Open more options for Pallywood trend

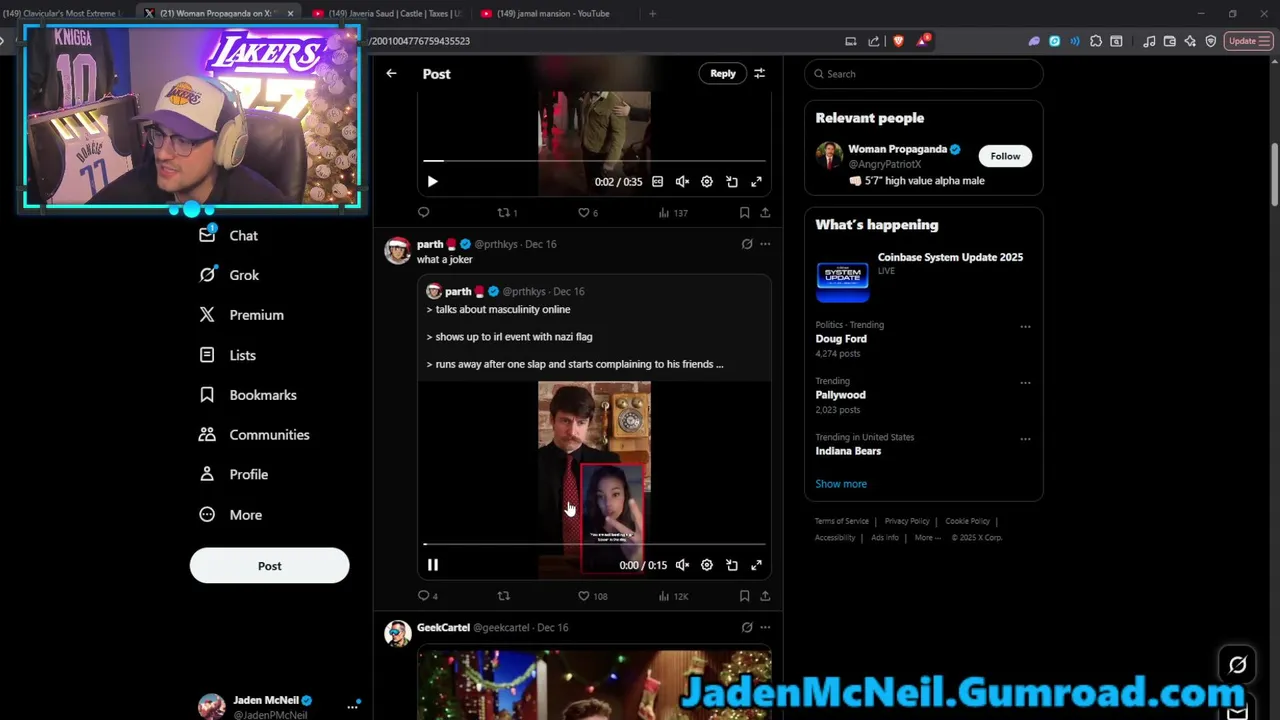(x=1025, y=382)
